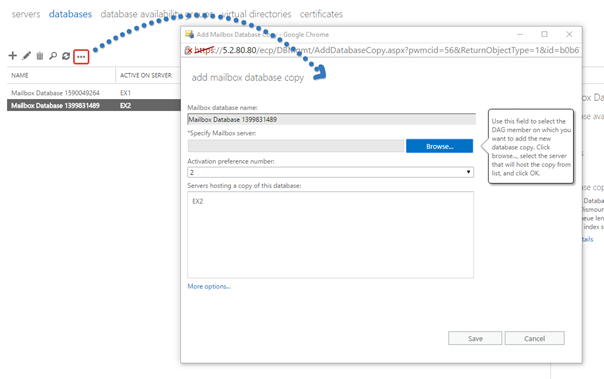This screenshot has height=379, width=604.
Task: Click the magnifier search icon
Action: (x=53, y=56)
